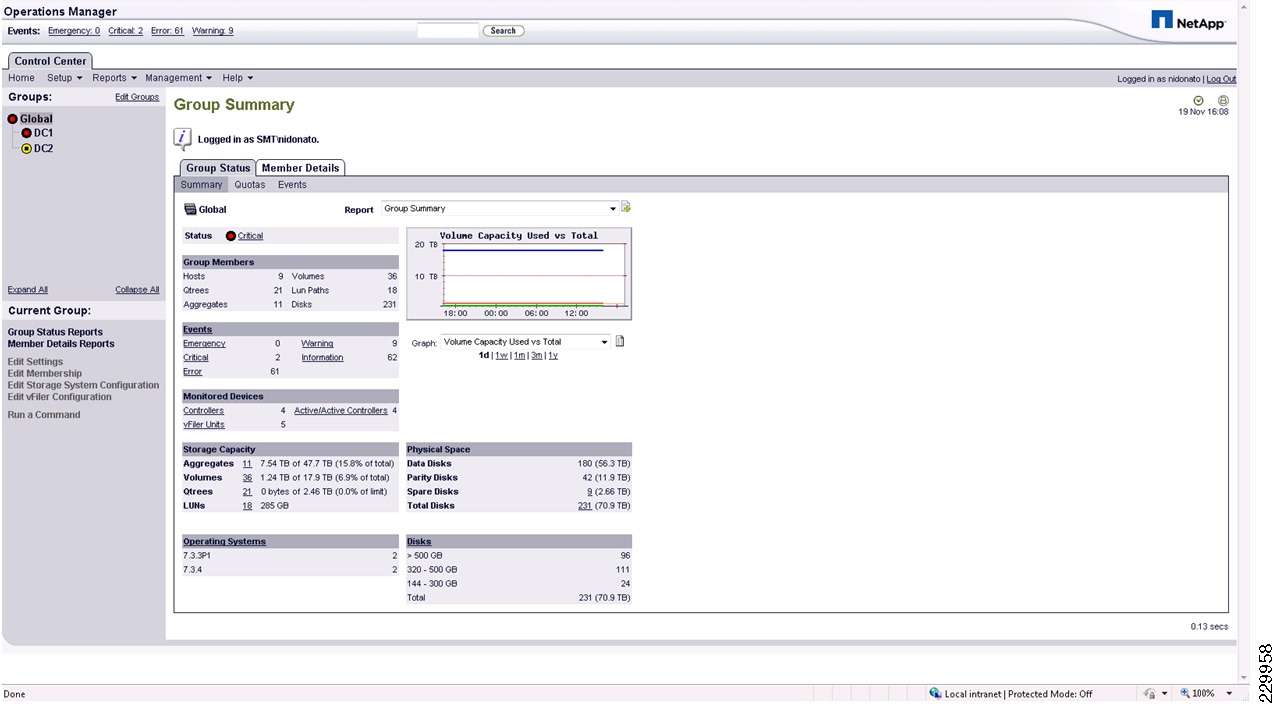The height and width of the screenshot is (704, 1274).
Task: Switch graph range to 3m
Action: click(x=537, y=356)
